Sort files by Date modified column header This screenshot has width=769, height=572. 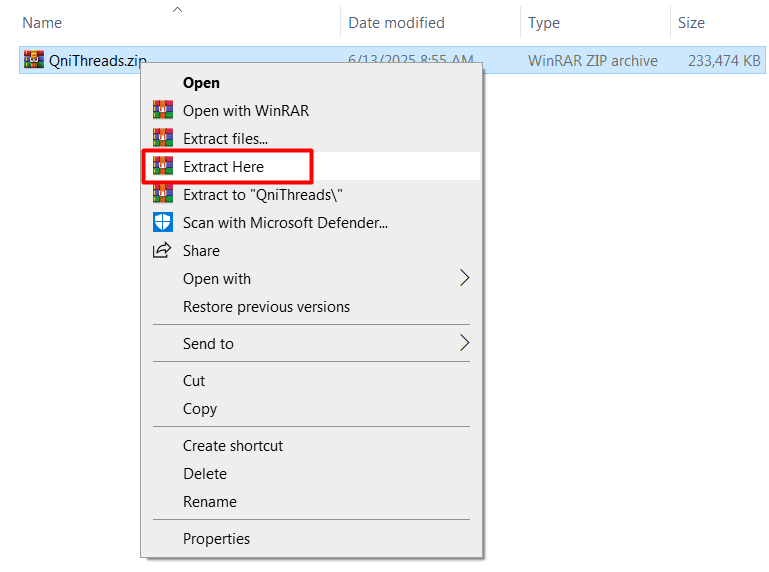tap(396, 22)
